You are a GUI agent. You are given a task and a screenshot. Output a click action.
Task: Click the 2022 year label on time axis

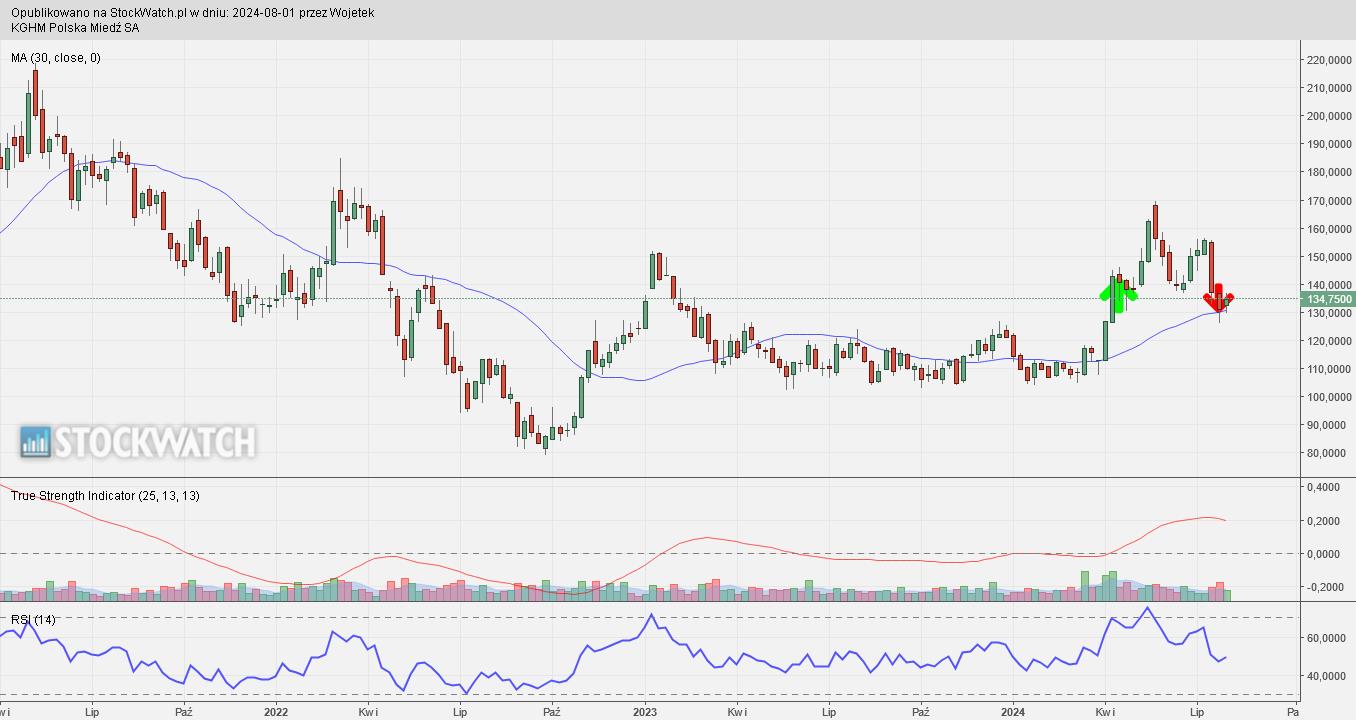(x=276, y=713)
